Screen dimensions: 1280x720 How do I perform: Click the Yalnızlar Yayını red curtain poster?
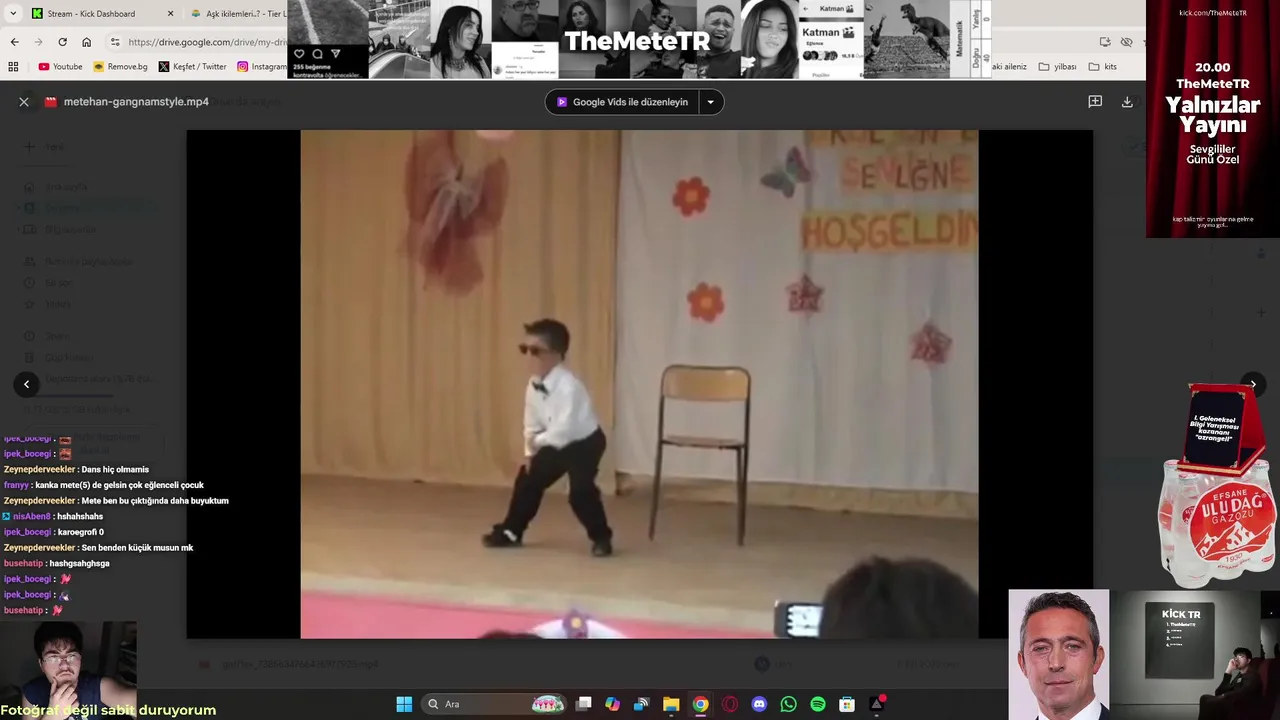(1213, 119)
